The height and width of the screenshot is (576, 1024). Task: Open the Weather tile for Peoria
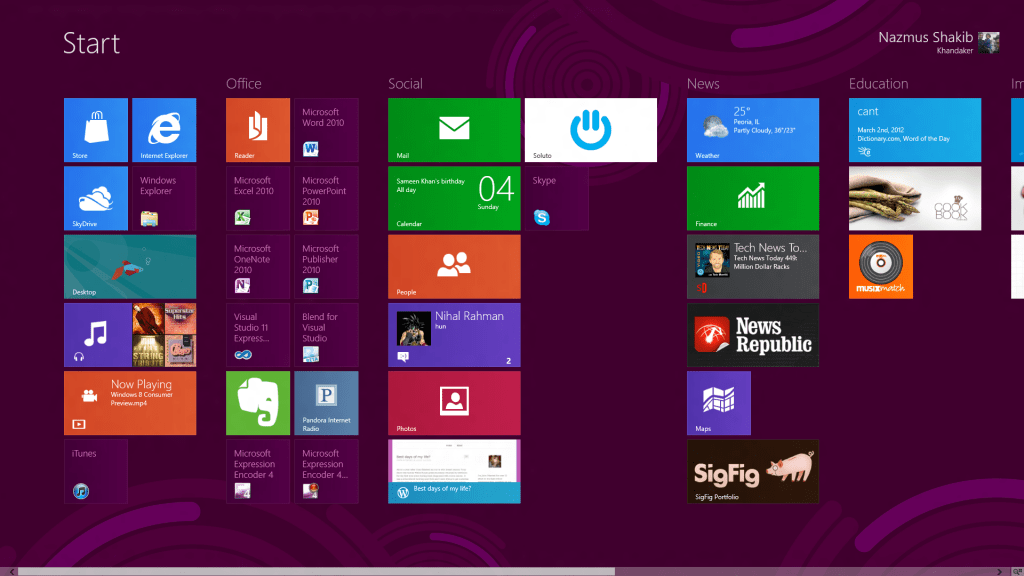point(752,130)
